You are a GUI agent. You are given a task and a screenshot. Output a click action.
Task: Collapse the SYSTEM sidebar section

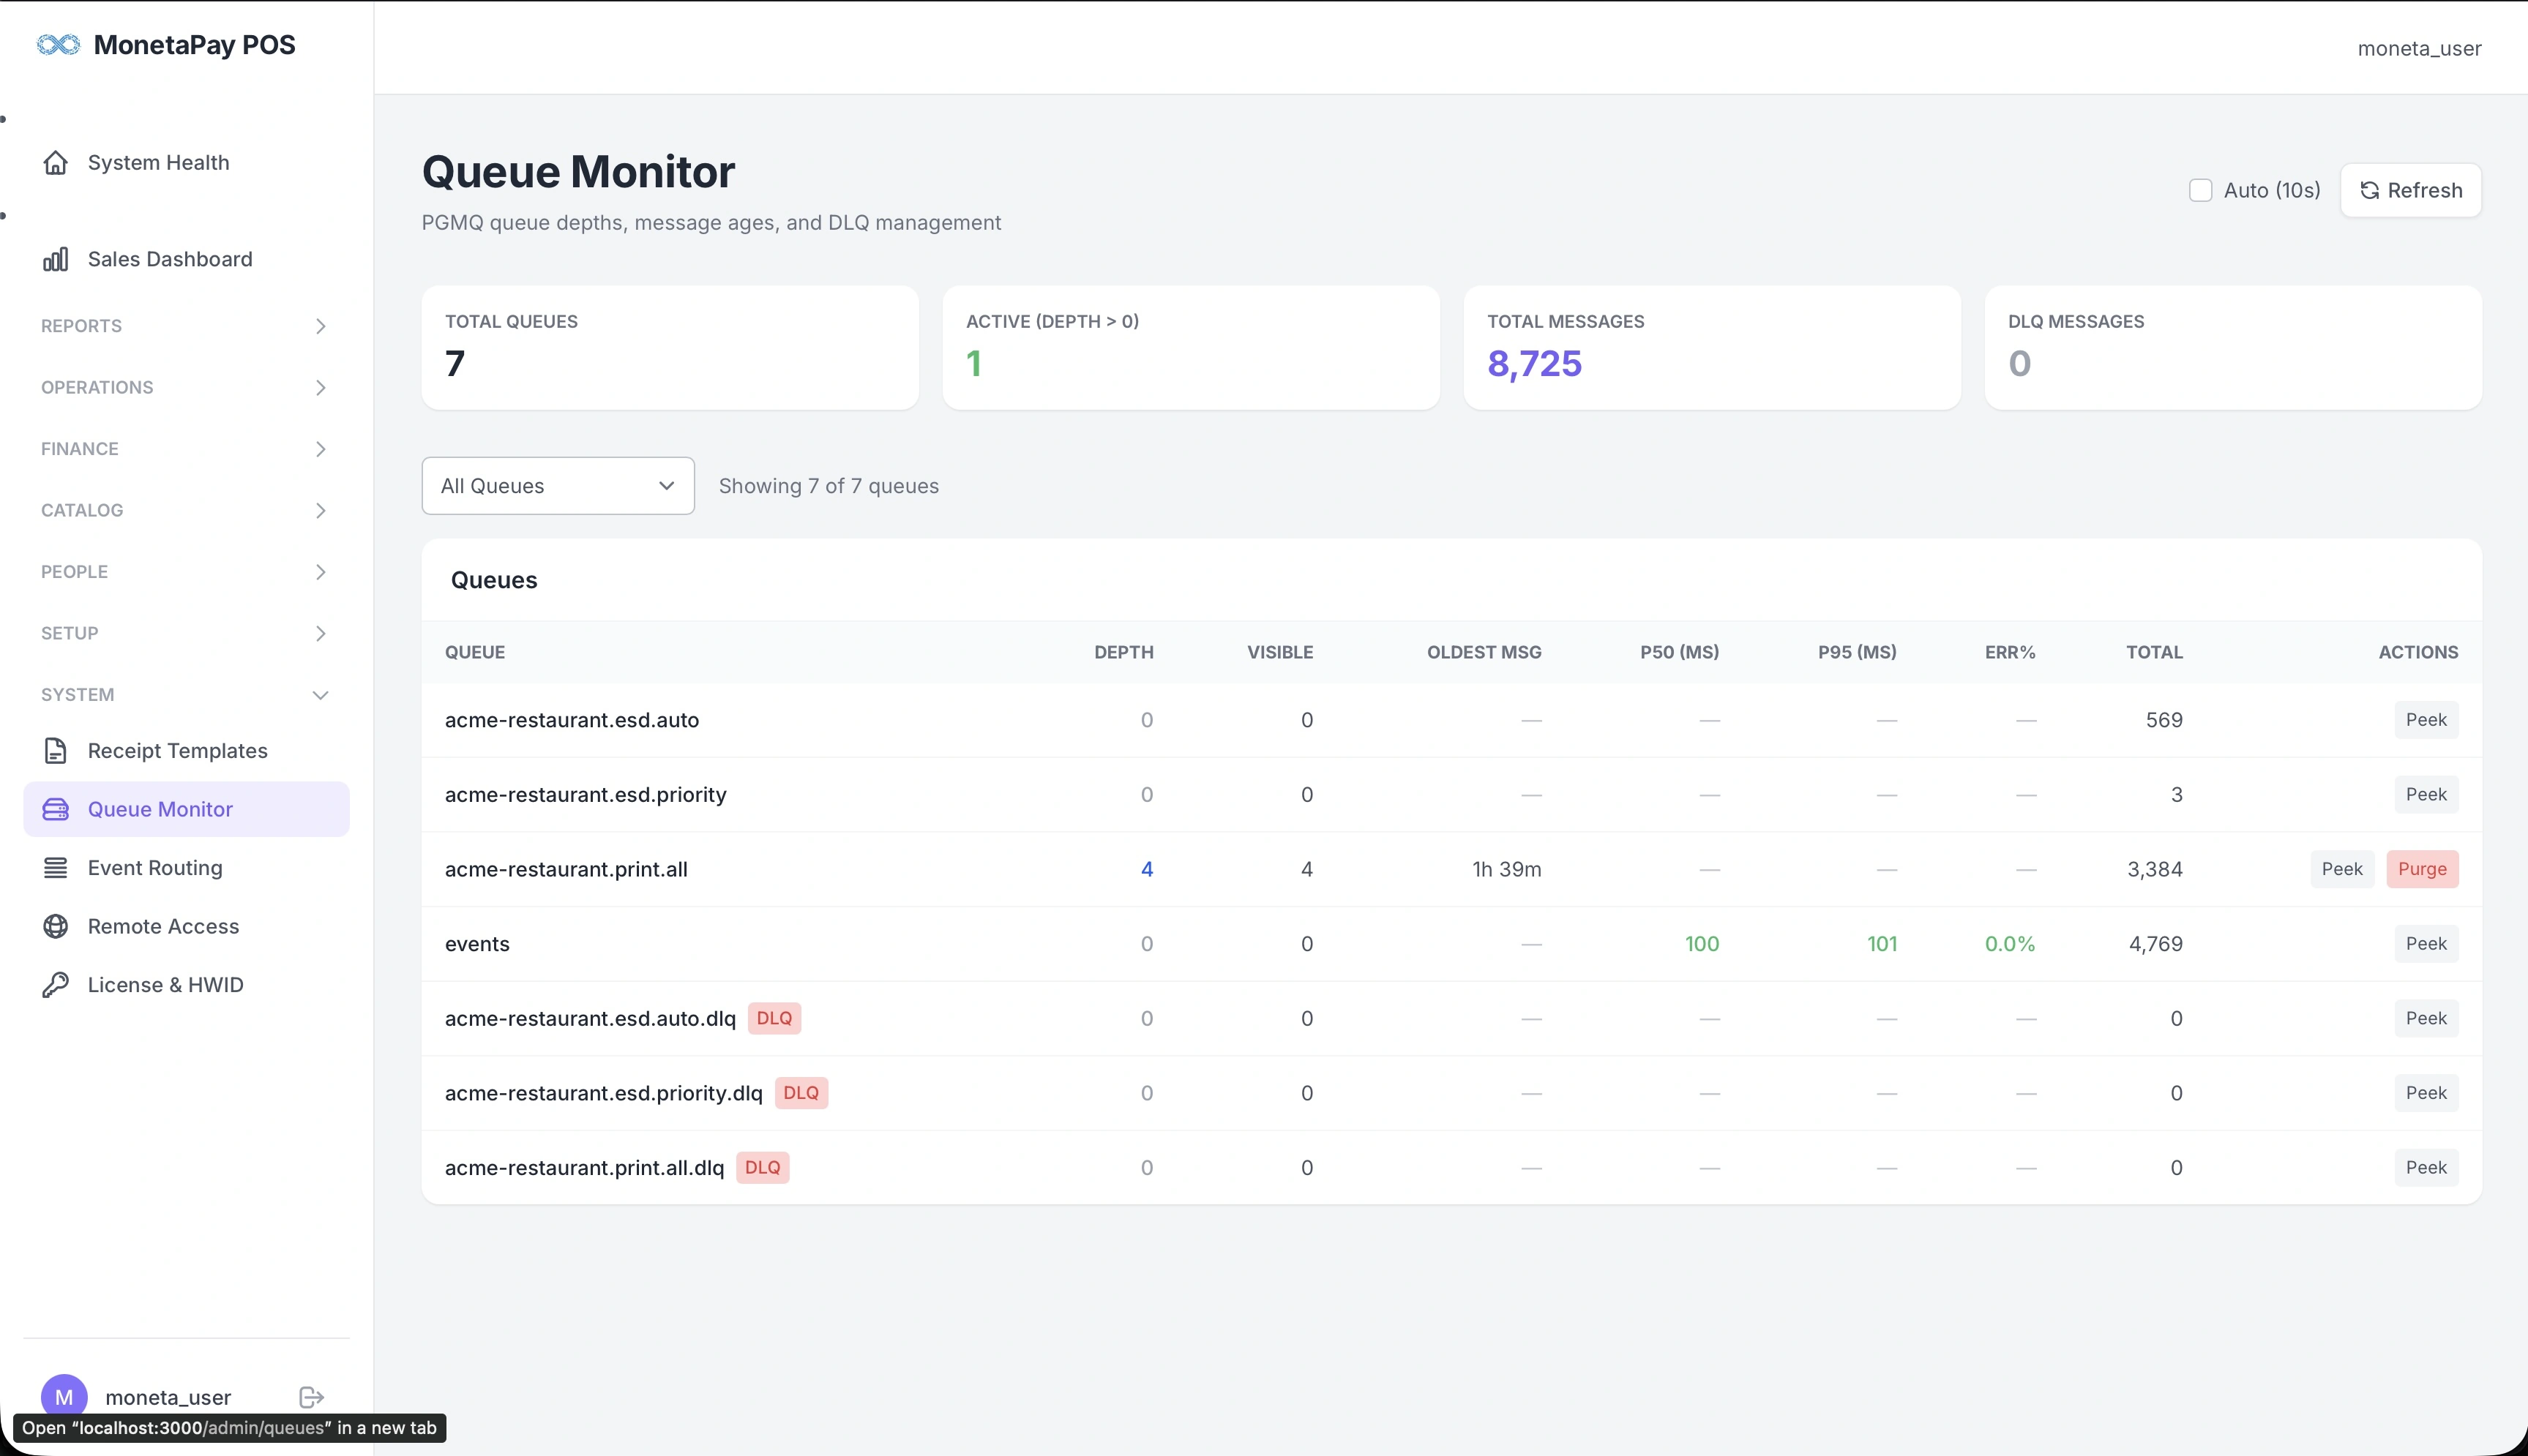coord(185,695)
